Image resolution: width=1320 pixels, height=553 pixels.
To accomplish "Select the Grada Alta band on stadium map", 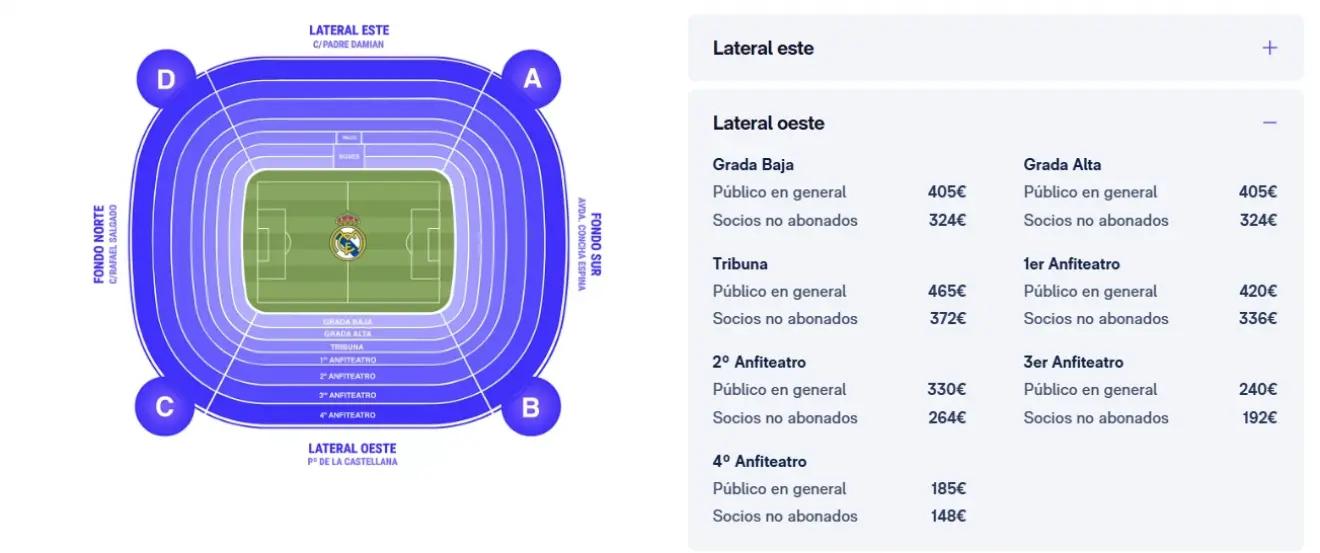I will coord(348,333).
